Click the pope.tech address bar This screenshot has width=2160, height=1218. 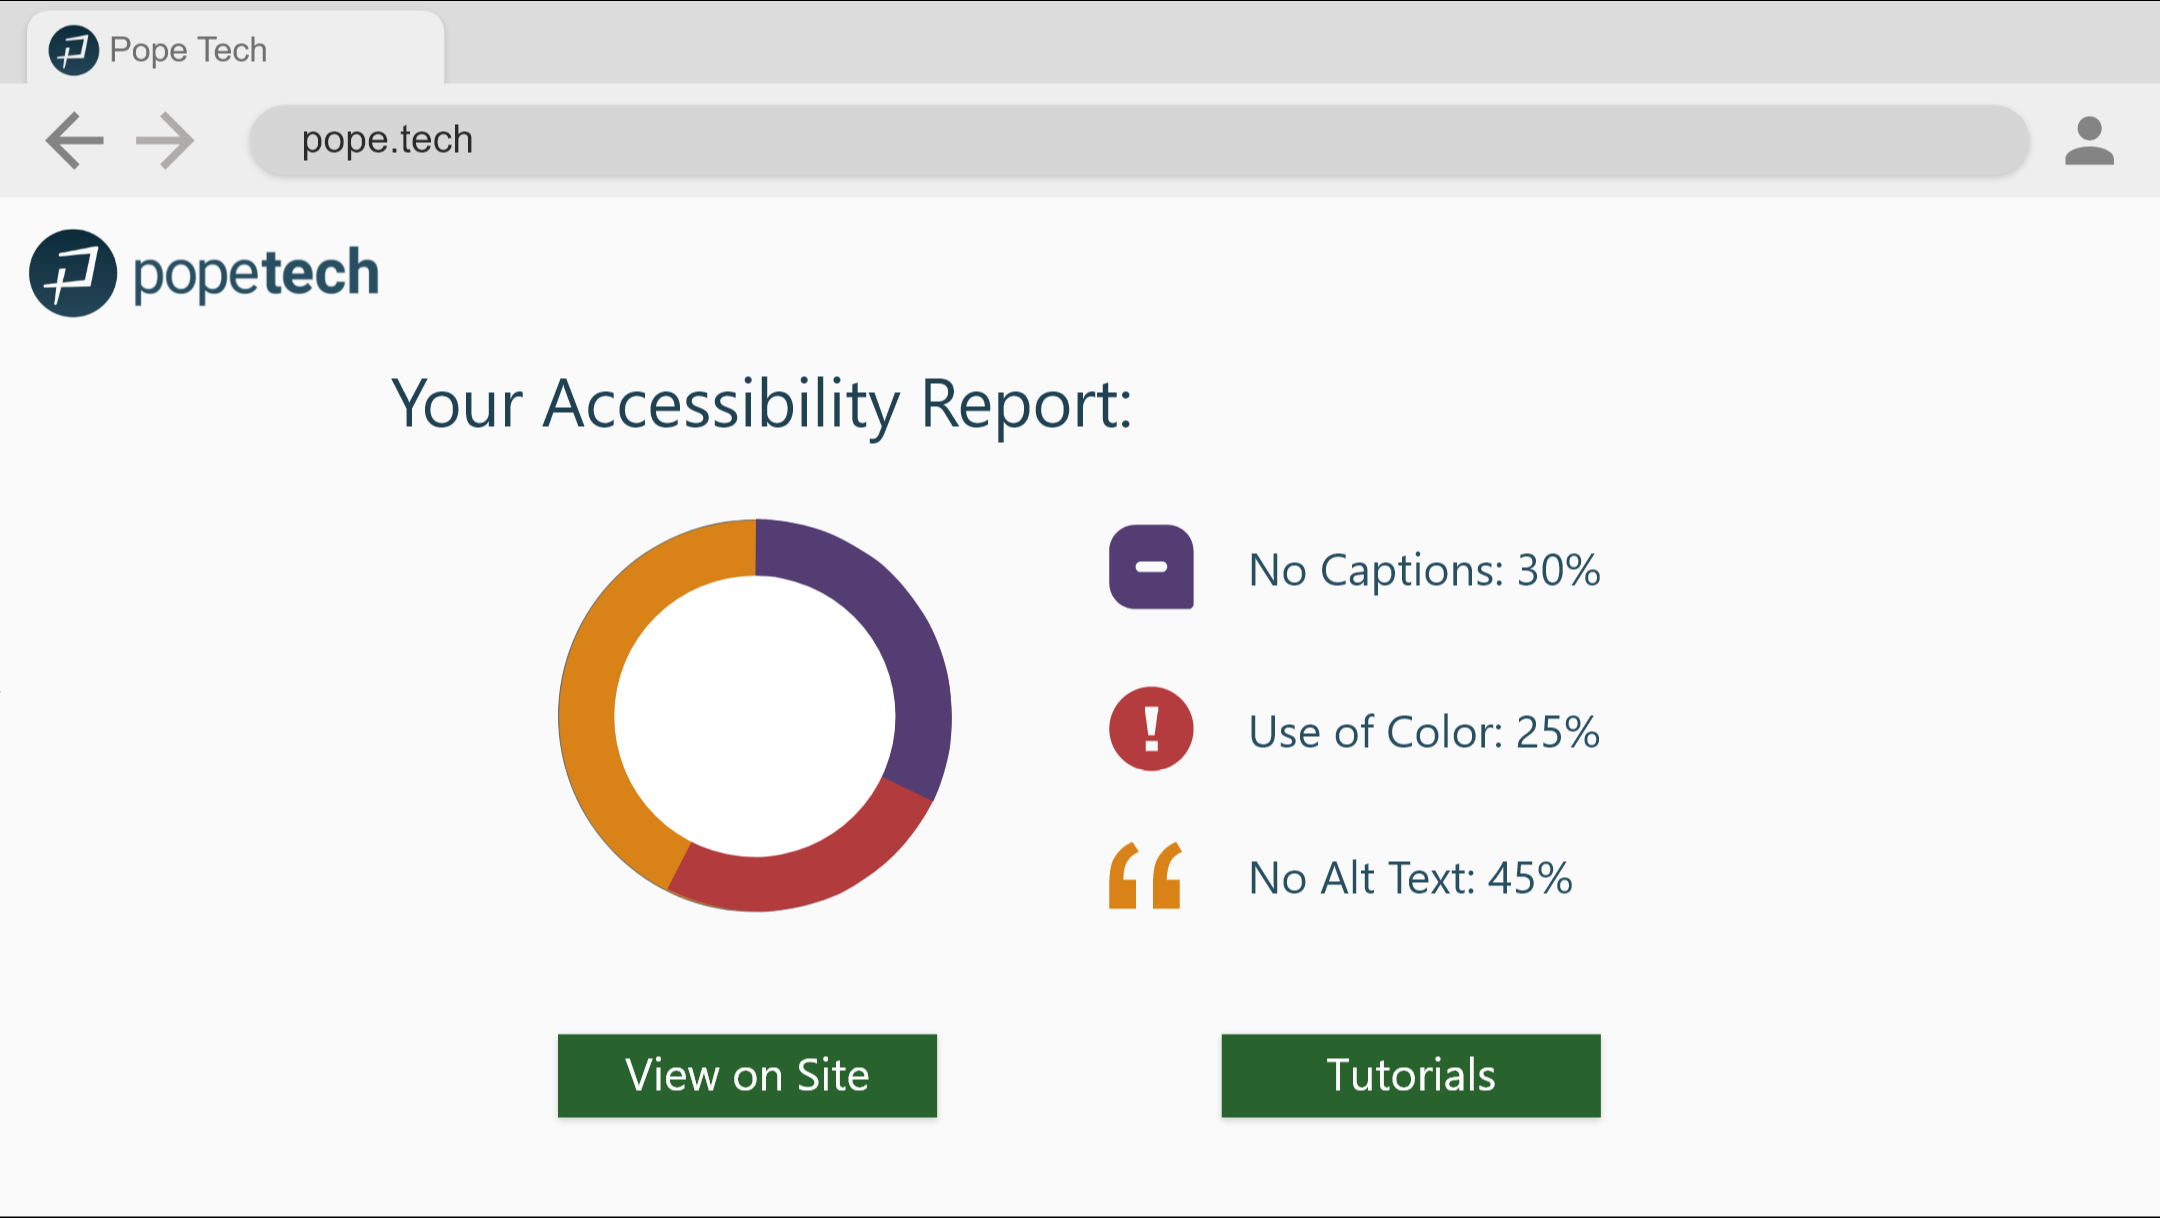1138,141
